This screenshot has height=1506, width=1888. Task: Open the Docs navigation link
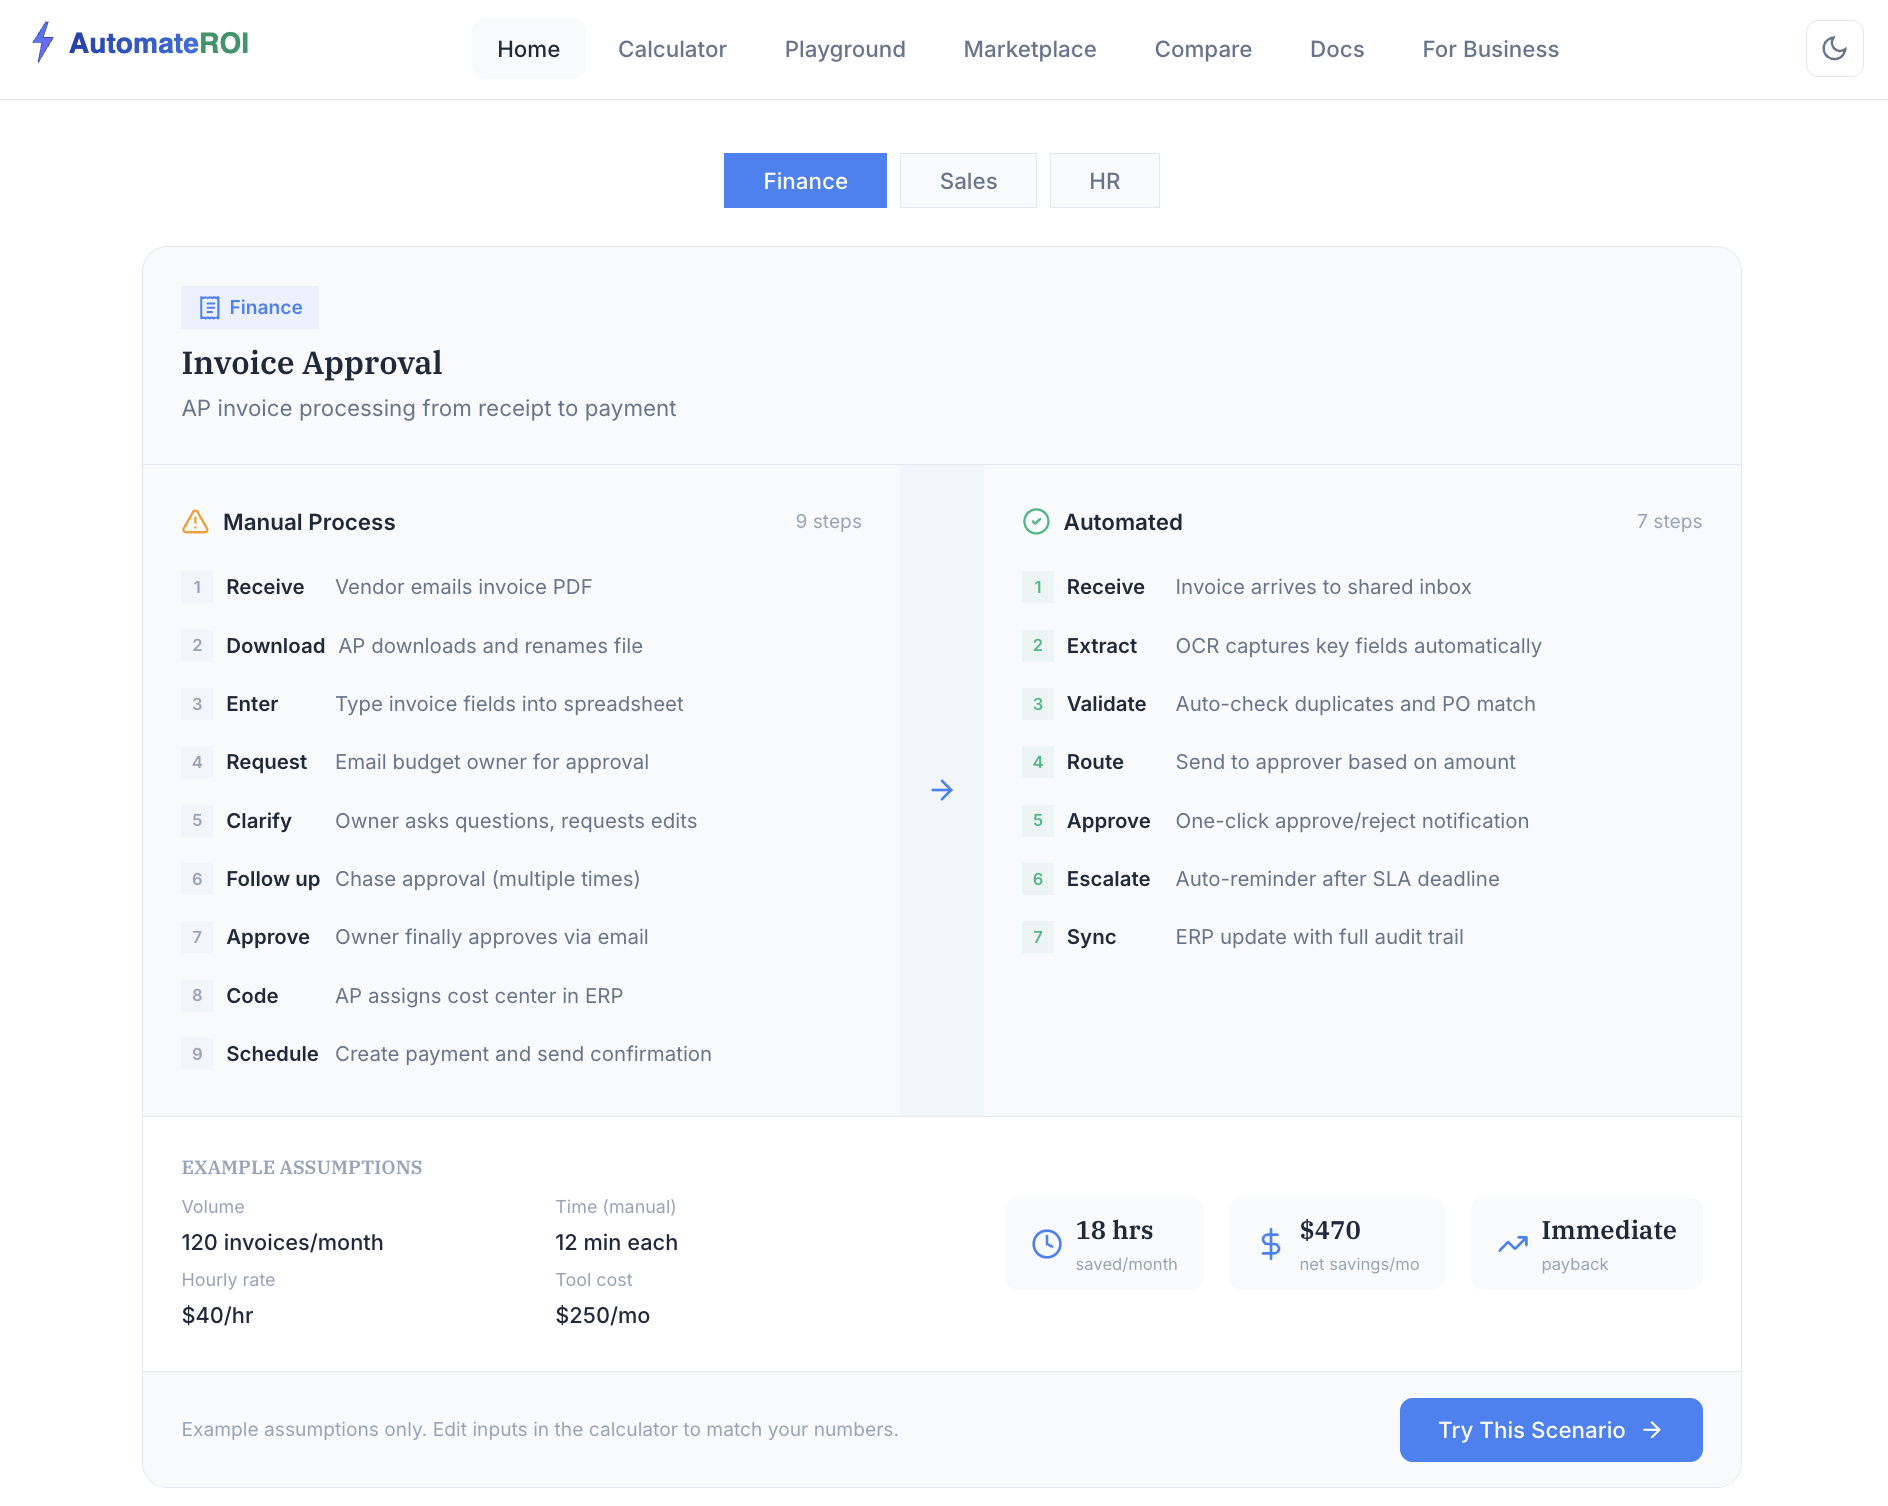pyautogui.click(x=1337, y=49)
